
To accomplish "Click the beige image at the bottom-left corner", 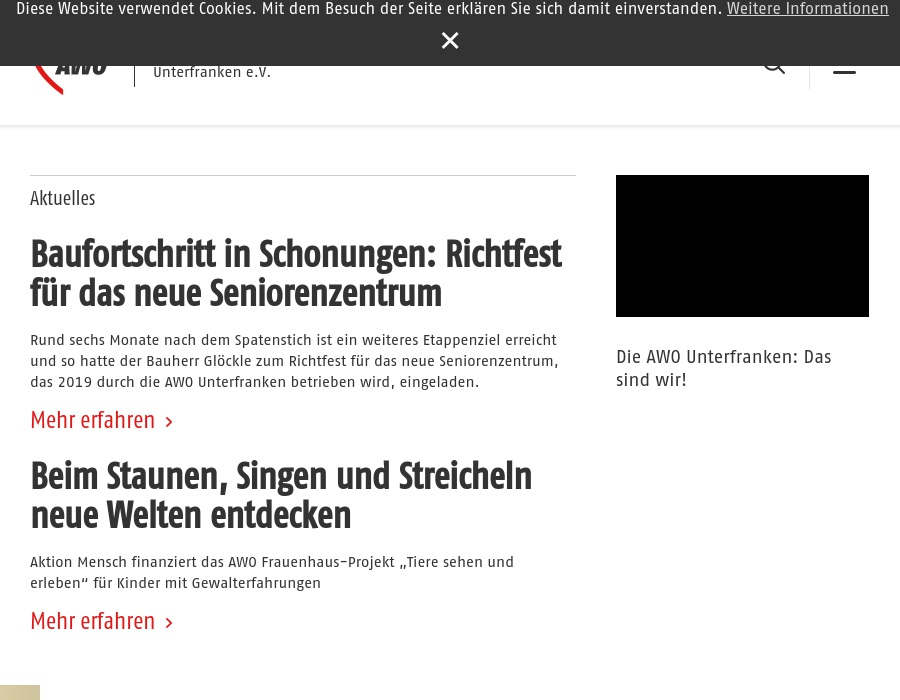I will [19, 692].
